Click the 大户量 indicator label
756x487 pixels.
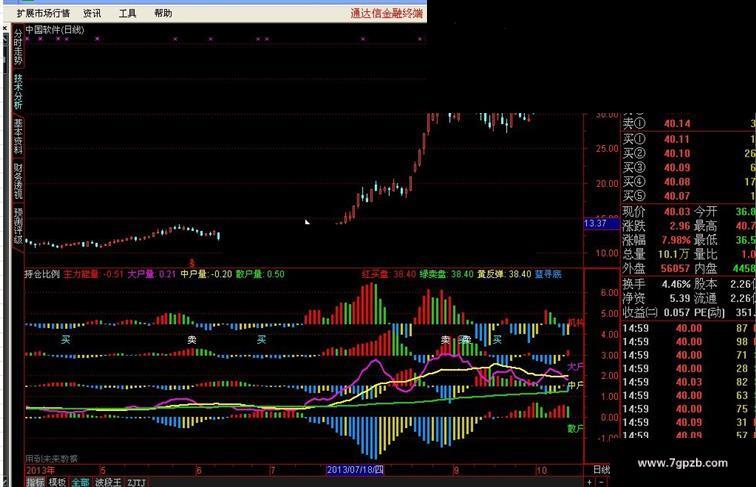click(141, 274)
